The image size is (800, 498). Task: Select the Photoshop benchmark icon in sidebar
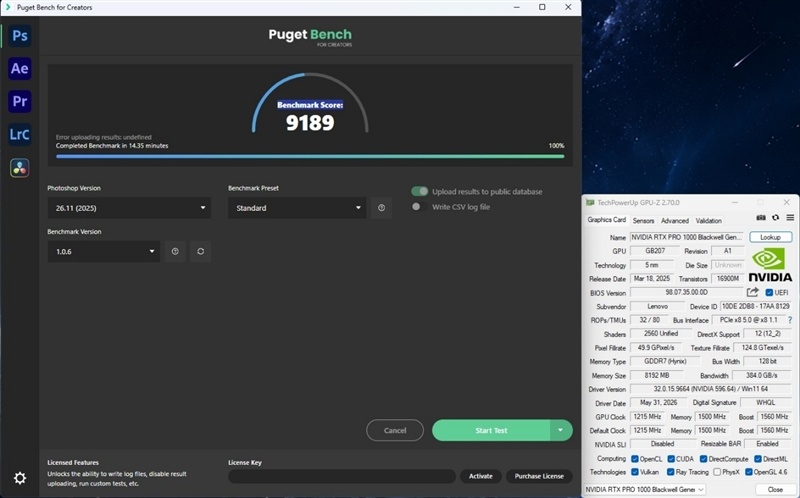click(x=19, y=36)
